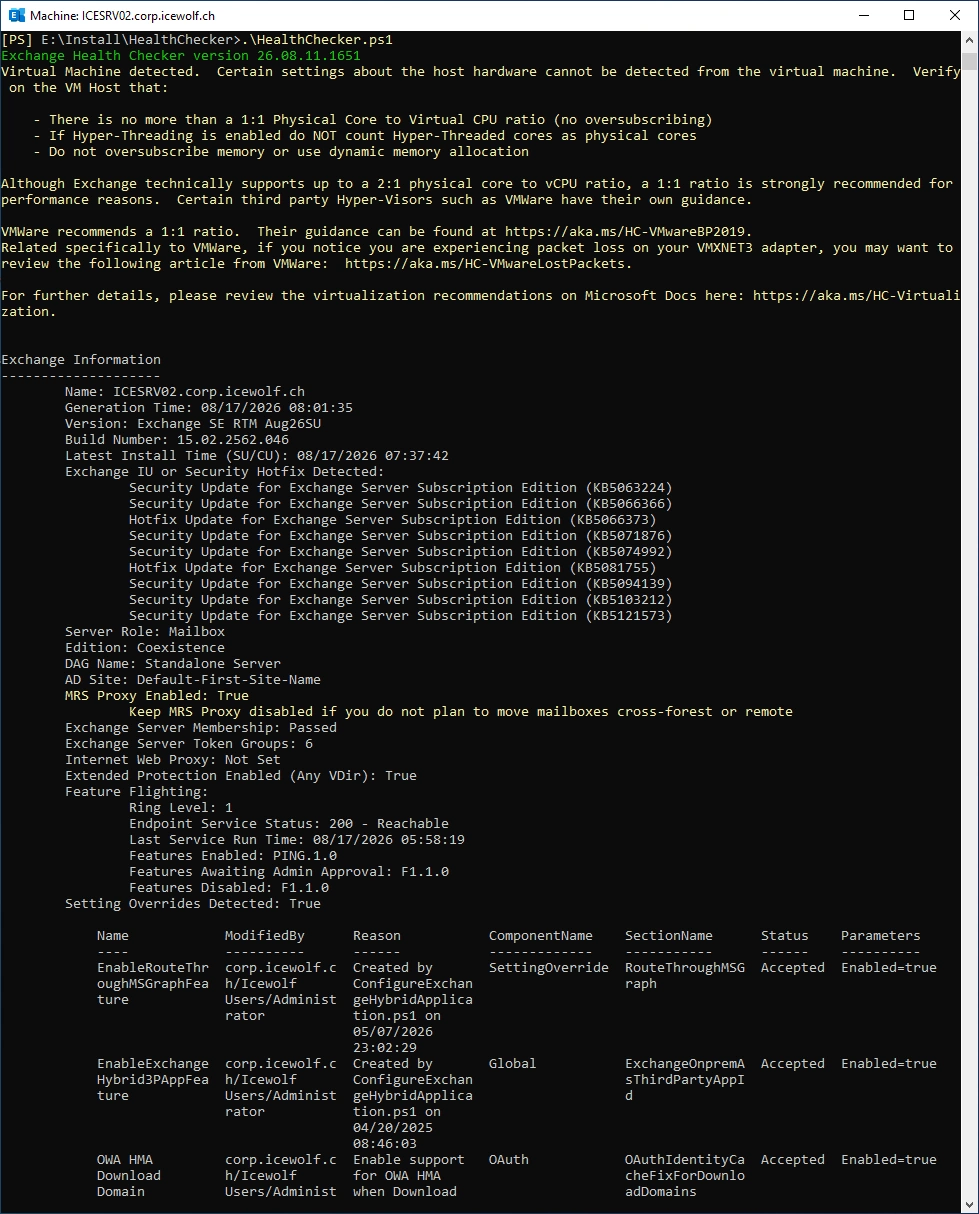
Task: Minimize the ICESRV02 console window
Action: click(x=863, y=15)
